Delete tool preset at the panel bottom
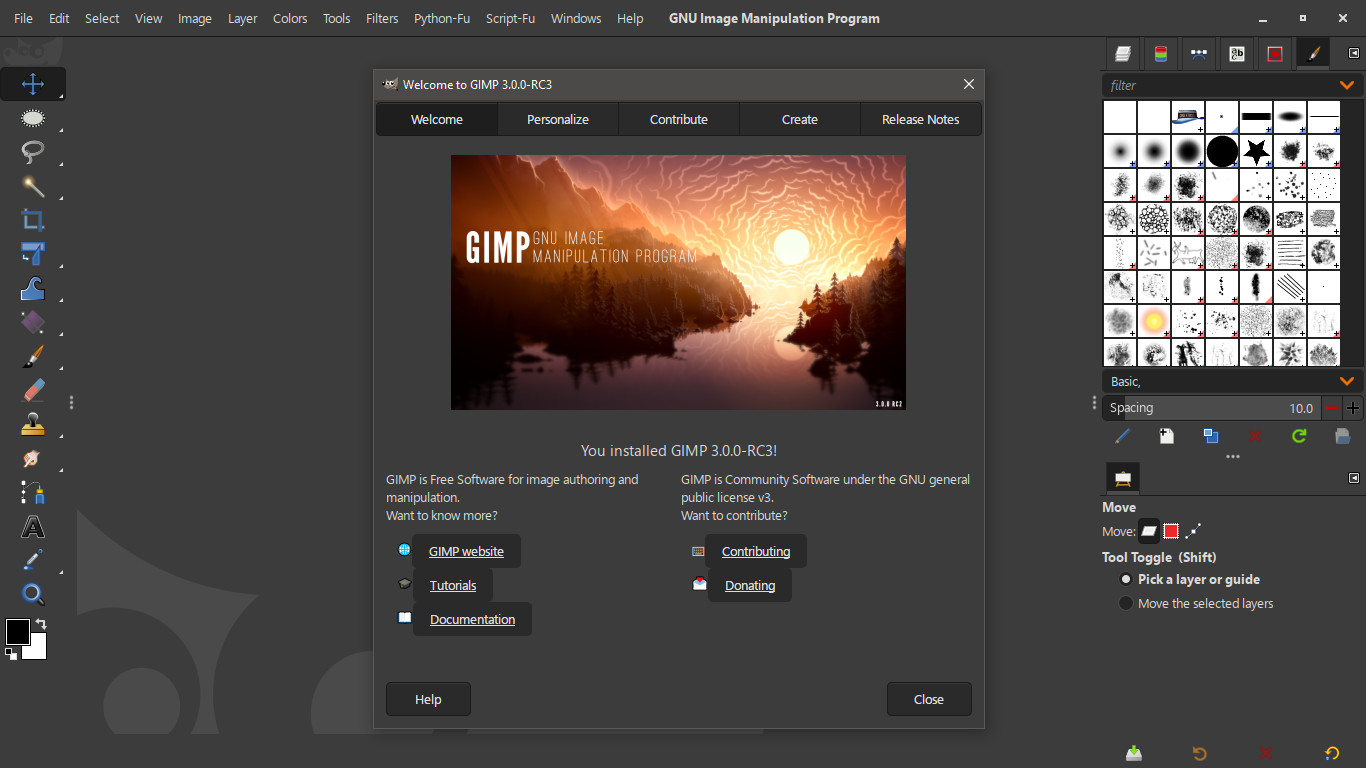Image resolution: width=1366 pixels, height=768 pixels. pyautogui.click(x=1266, y=753)
